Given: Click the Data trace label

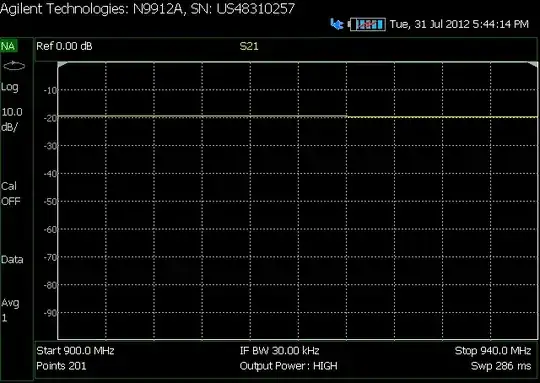Looking at the screenshot, I should (12, 259).
